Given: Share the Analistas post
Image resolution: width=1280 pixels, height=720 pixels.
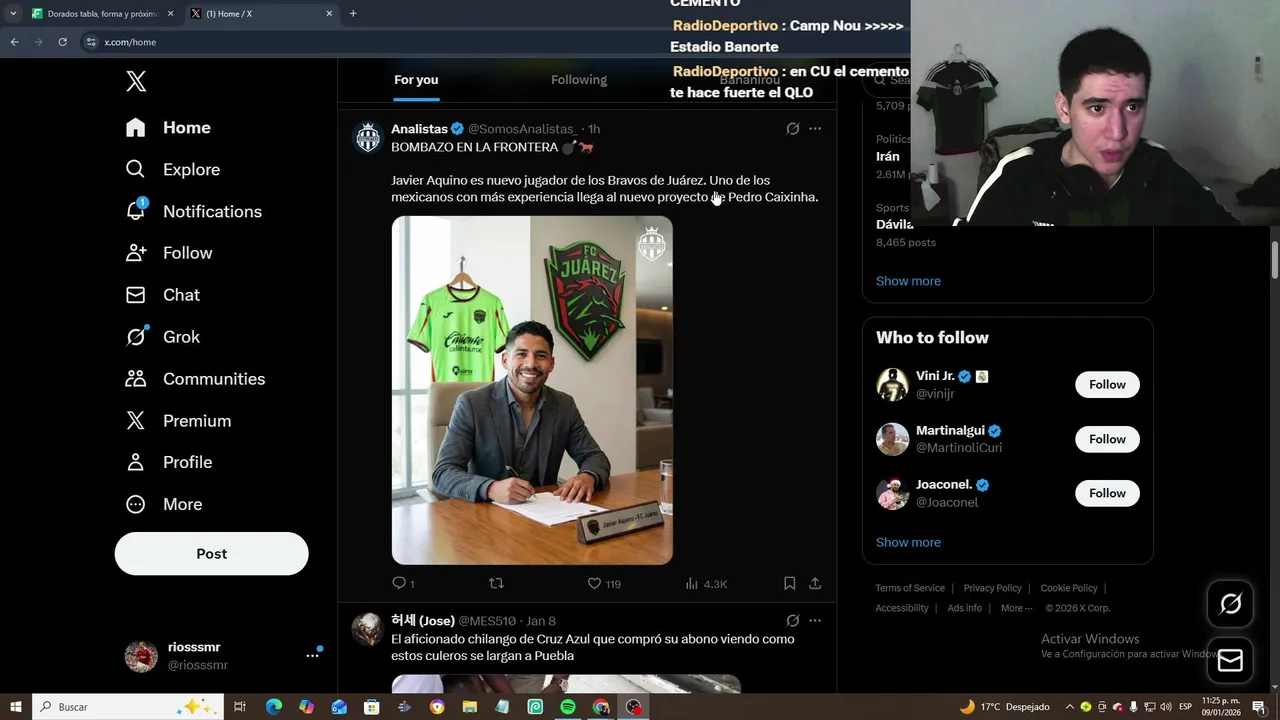Looking at the screenshot, I should click(815, 583).
